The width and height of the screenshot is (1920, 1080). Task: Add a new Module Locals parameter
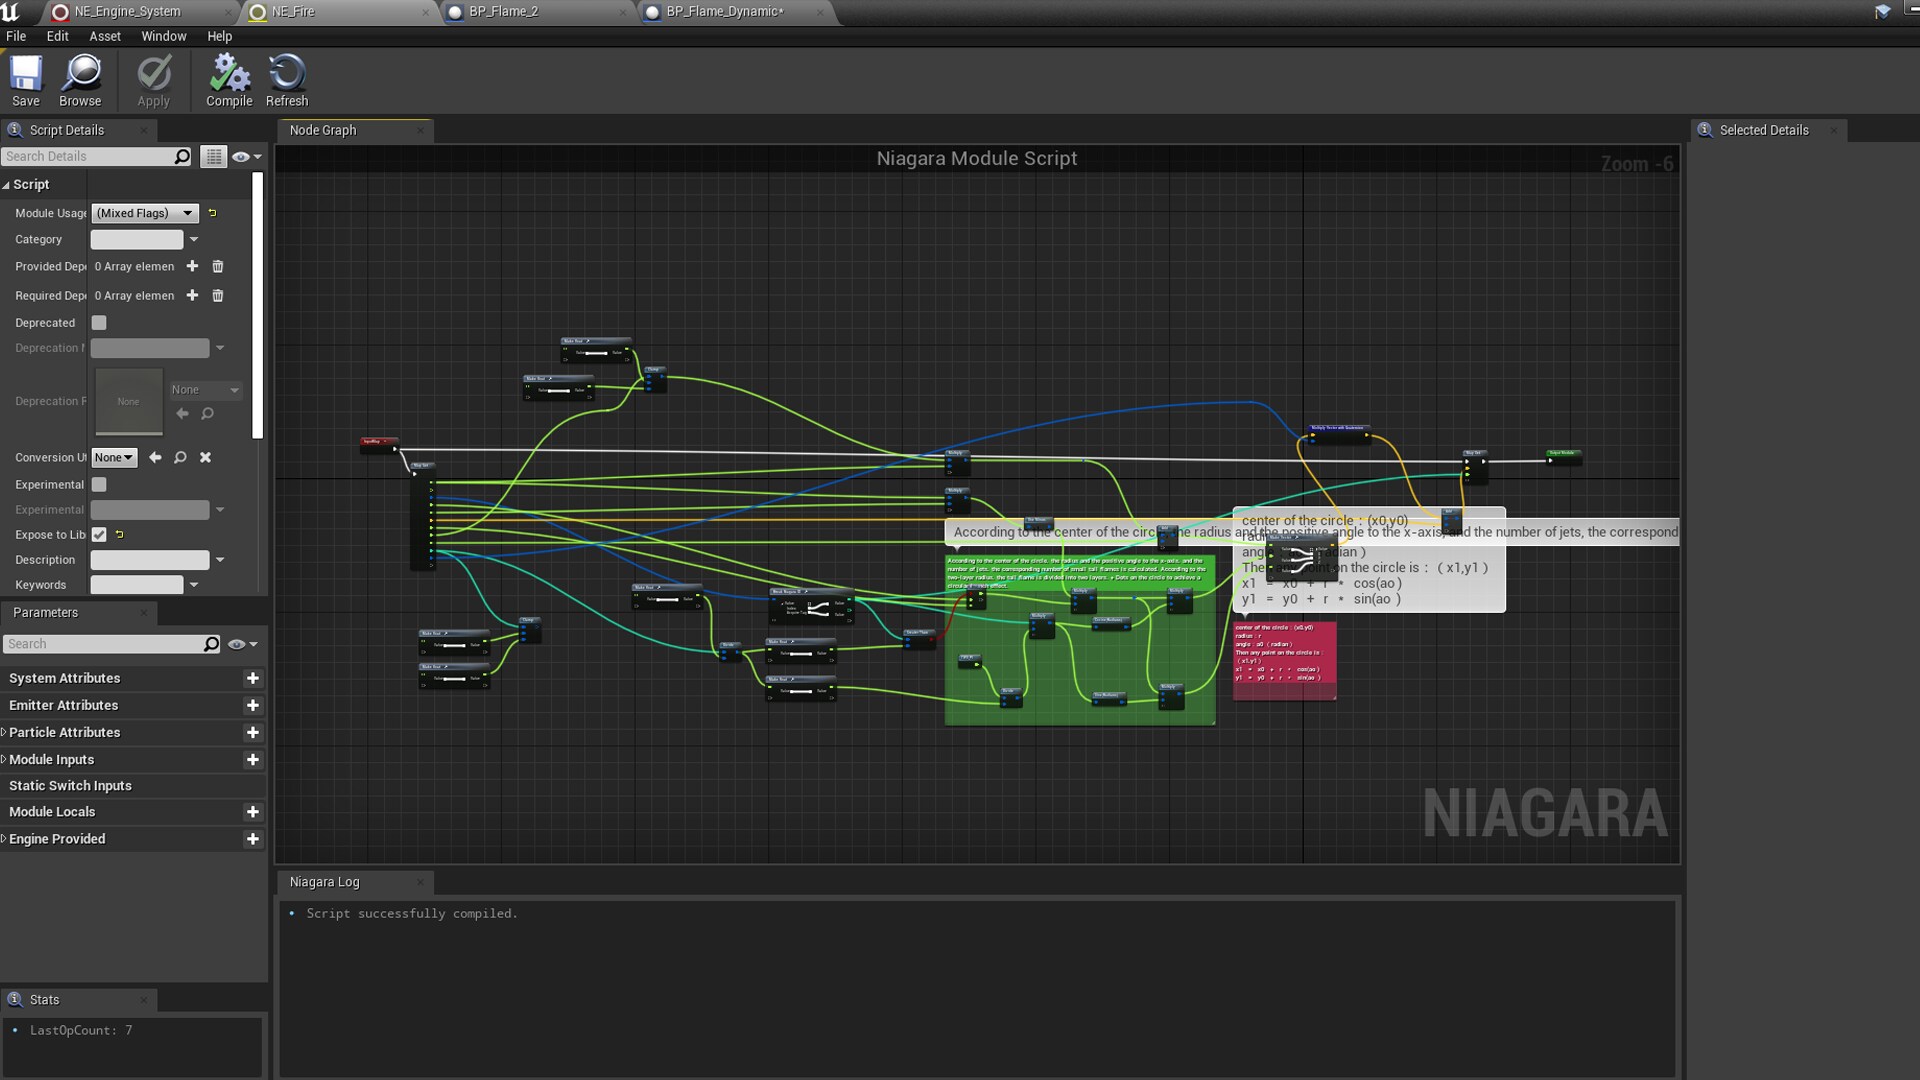tap(253, 812)
